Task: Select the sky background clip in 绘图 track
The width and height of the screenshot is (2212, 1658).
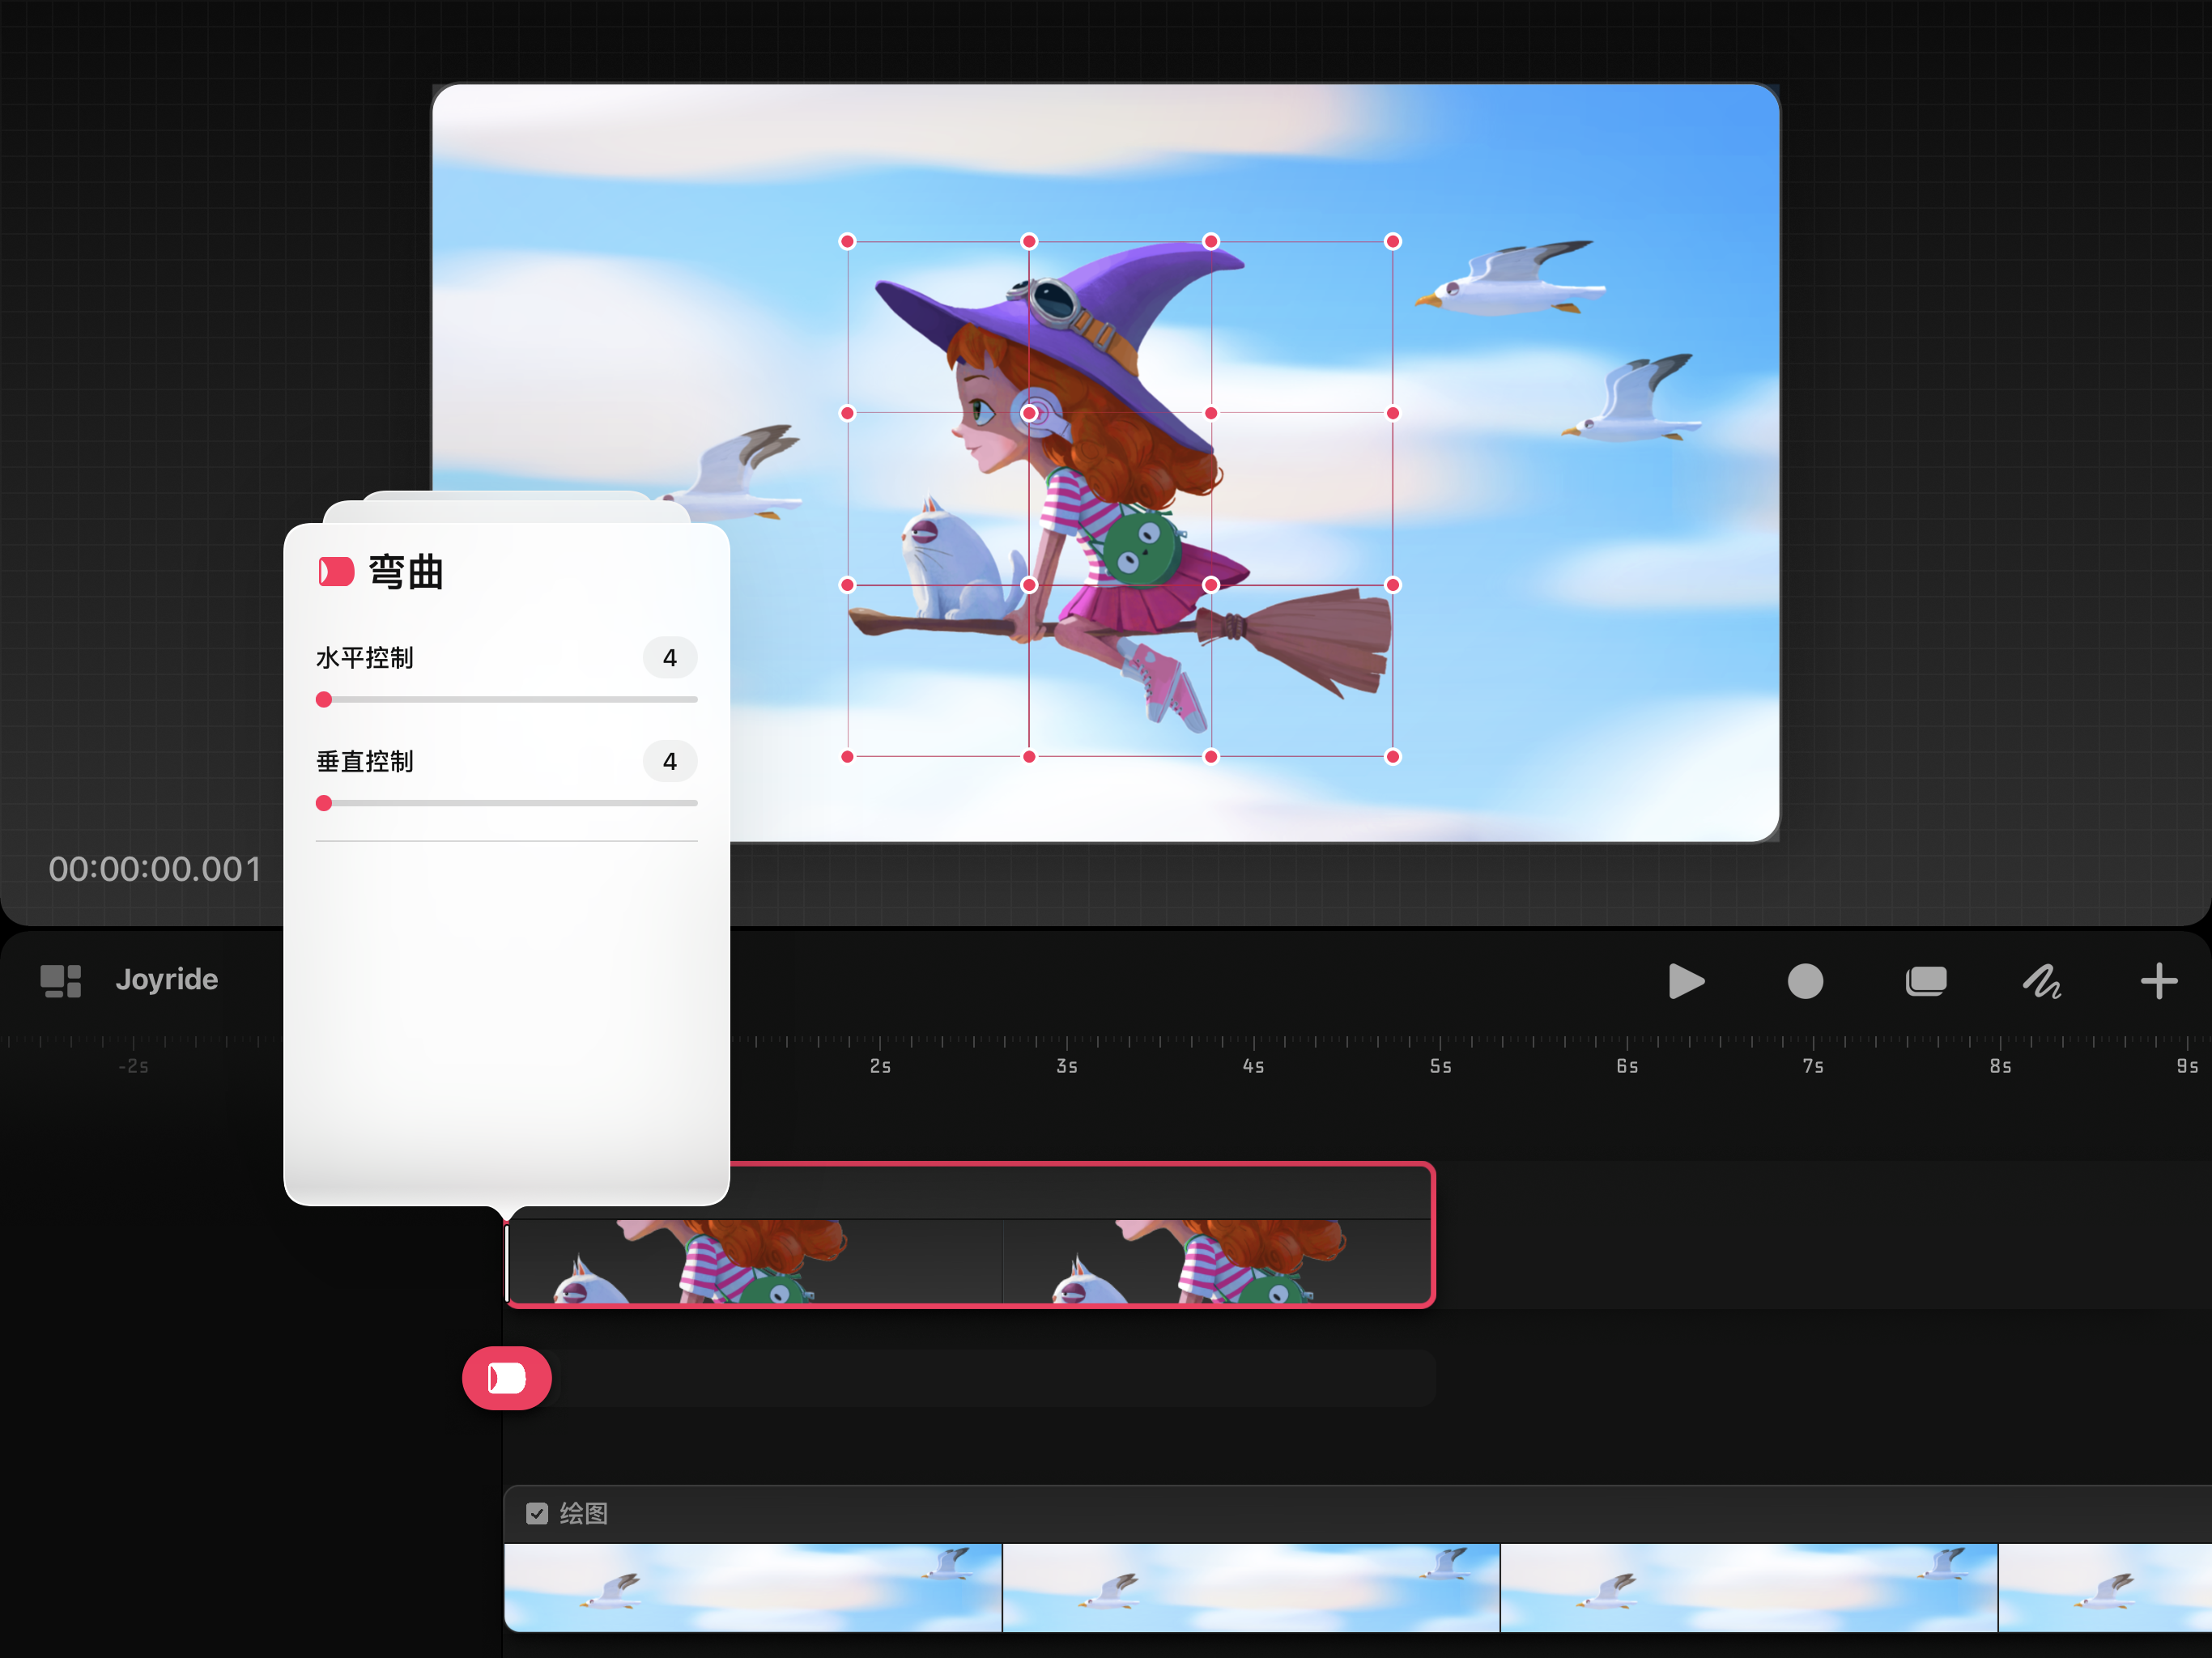Action: (x=1250, y=1588)
